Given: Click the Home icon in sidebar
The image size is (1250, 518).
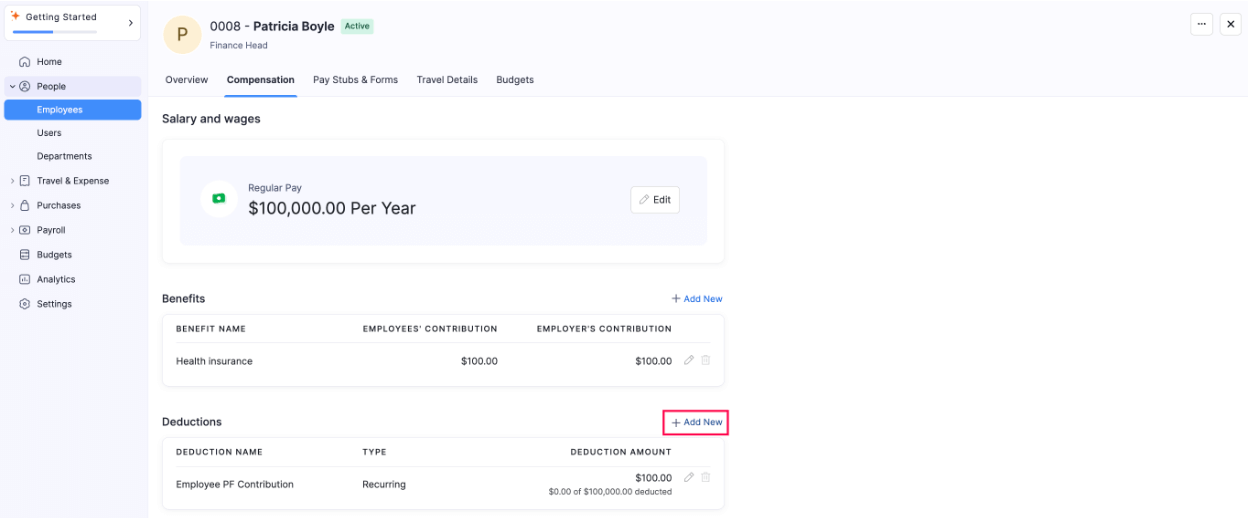Looking at the screenshot, I should click(25, 62).
